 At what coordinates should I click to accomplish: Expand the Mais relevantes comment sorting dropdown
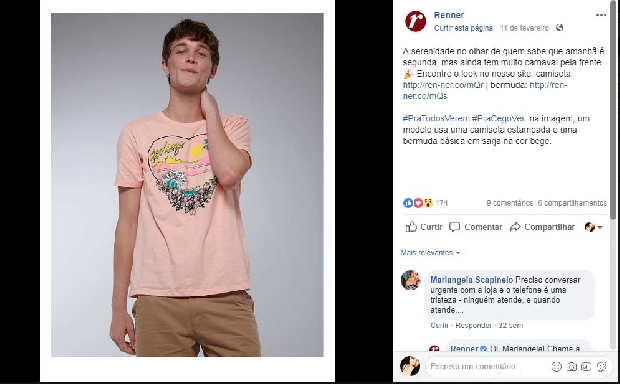(x=430, y=252)
